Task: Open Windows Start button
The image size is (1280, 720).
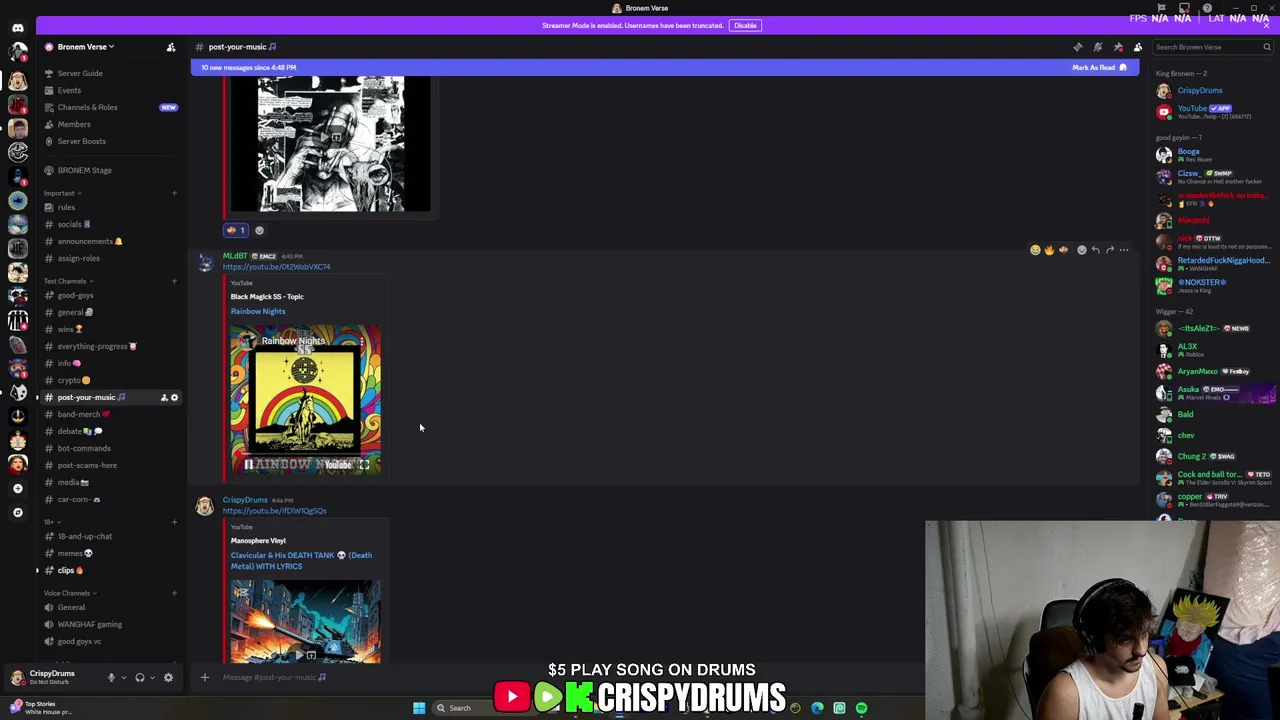Action: [419, 708]
